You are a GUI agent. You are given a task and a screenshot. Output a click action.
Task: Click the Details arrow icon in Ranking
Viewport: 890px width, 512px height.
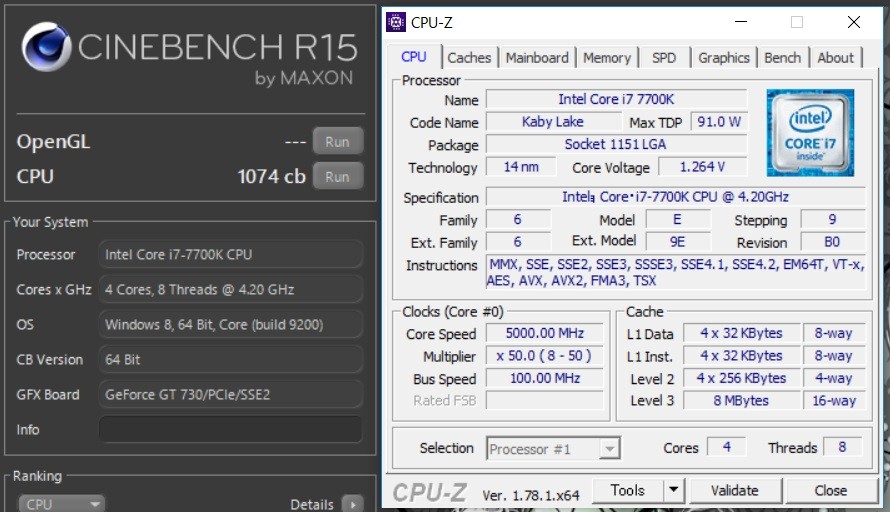(352, 504)
